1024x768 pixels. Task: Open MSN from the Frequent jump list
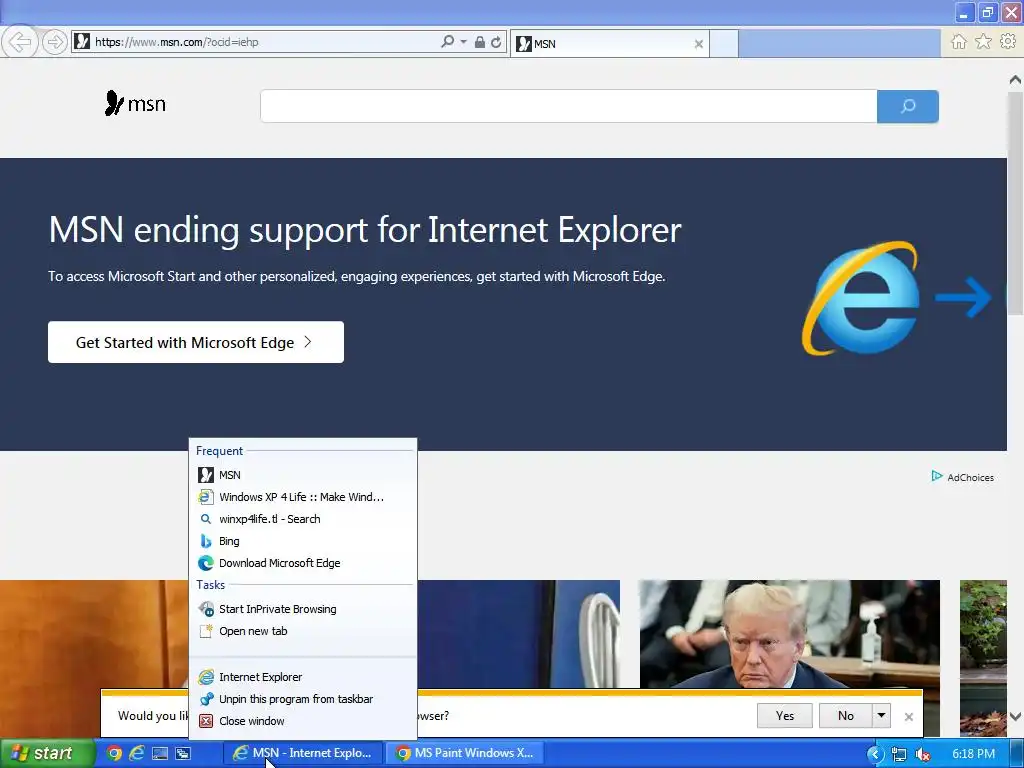point(303,475)
